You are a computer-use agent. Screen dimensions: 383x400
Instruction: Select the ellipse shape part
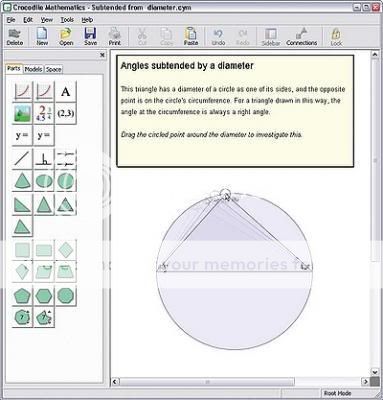click(44, 181)
